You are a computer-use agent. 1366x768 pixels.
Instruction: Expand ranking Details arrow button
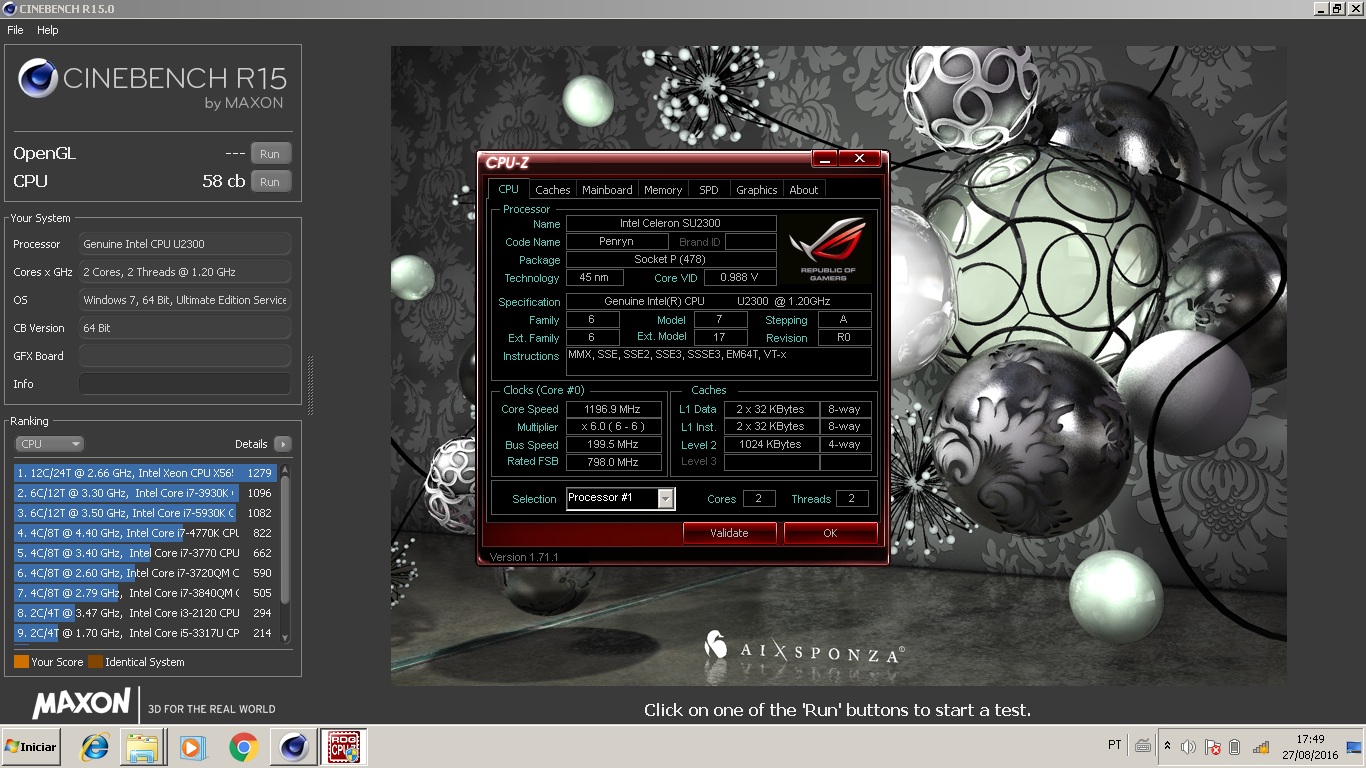282,444
